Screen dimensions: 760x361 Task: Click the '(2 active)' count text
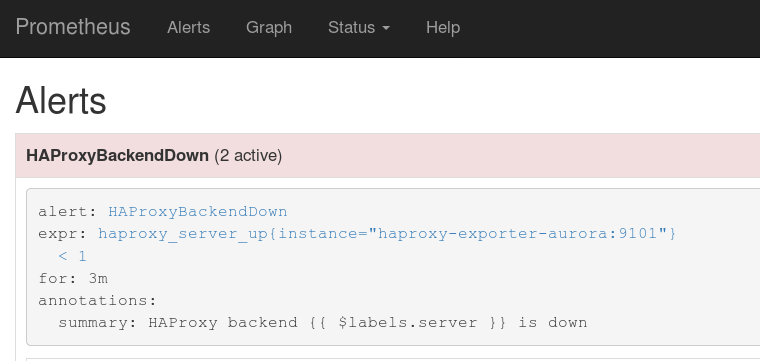coord(248,156)
